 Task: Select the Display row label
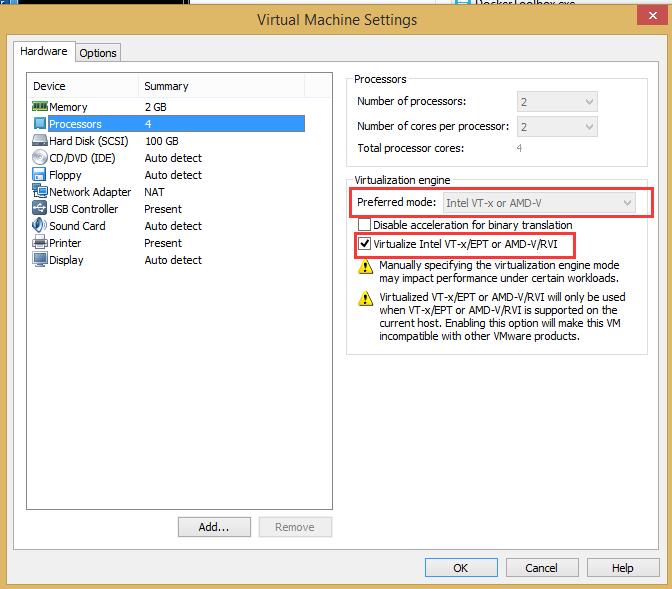coord(66,260)
